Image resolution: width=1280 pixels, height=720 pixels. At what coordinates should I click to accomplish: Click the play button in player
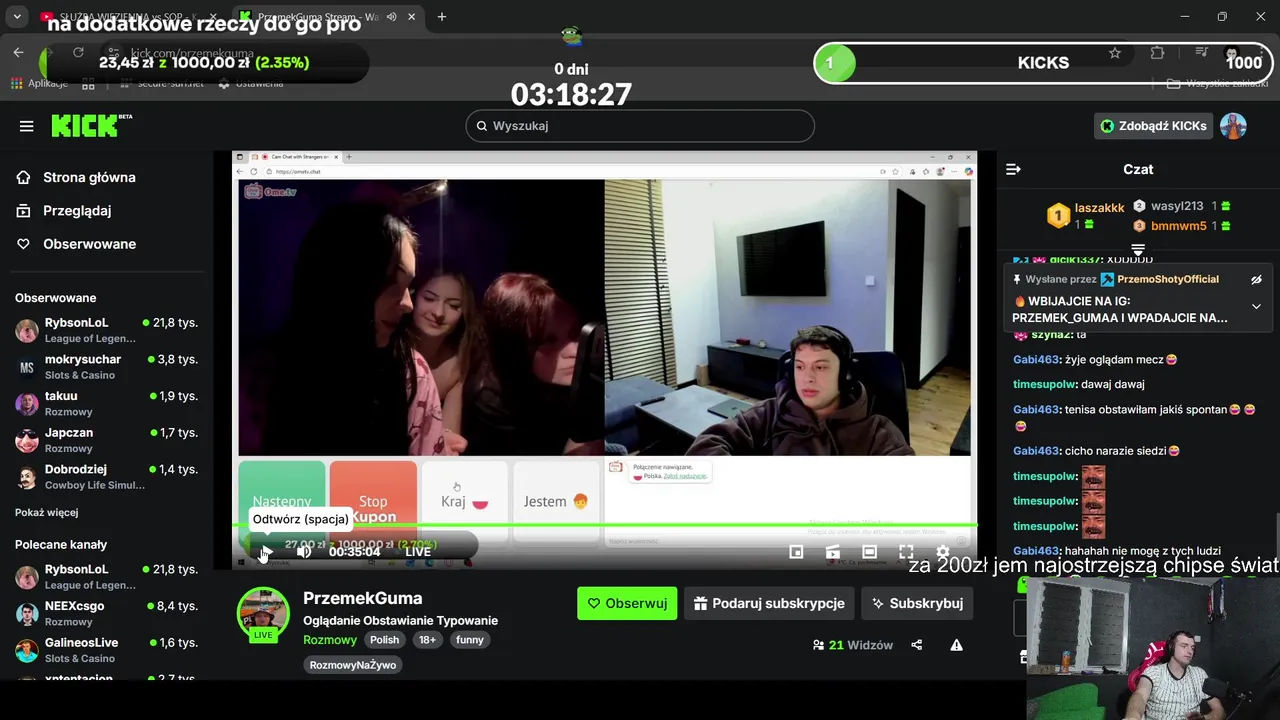coord(265,551)
